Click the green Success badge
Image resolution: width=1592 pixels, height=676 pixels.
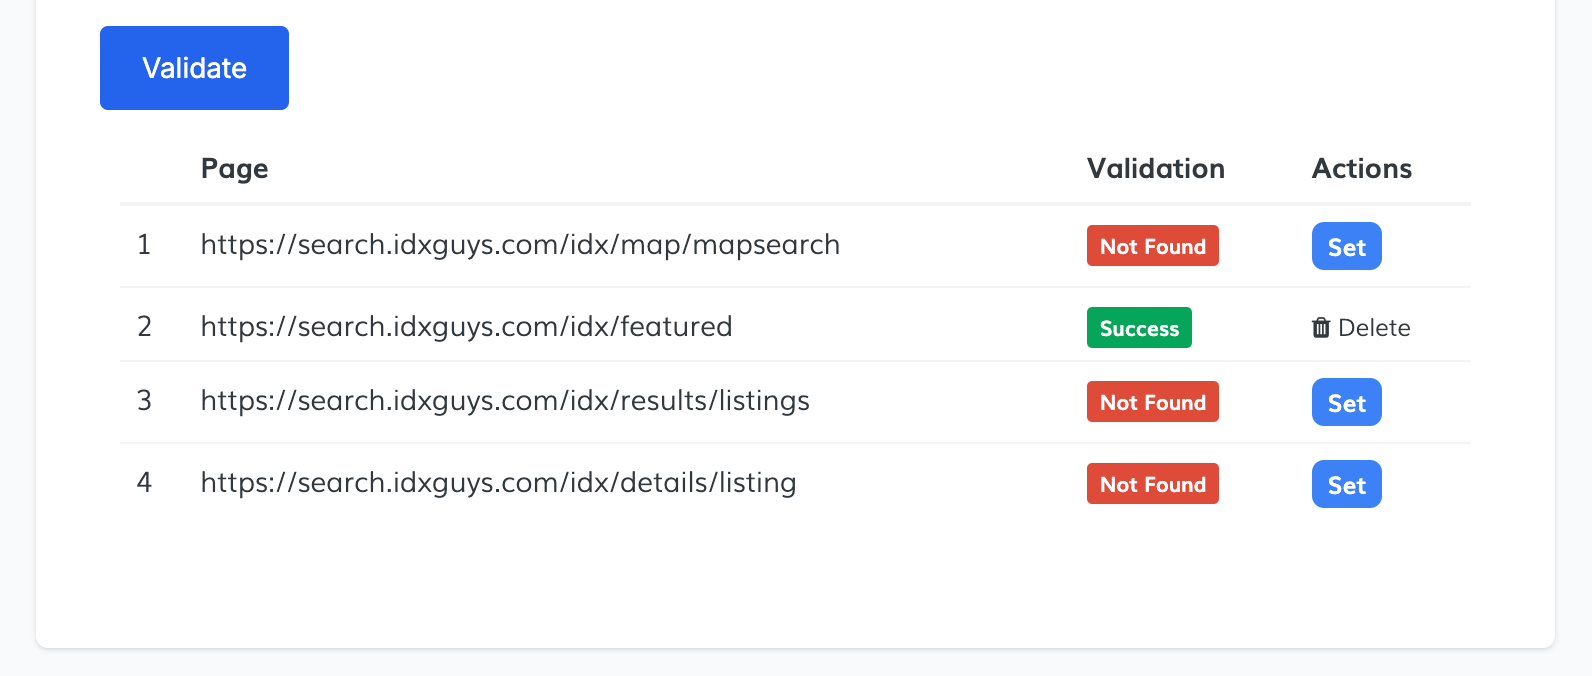point(1139,328)
